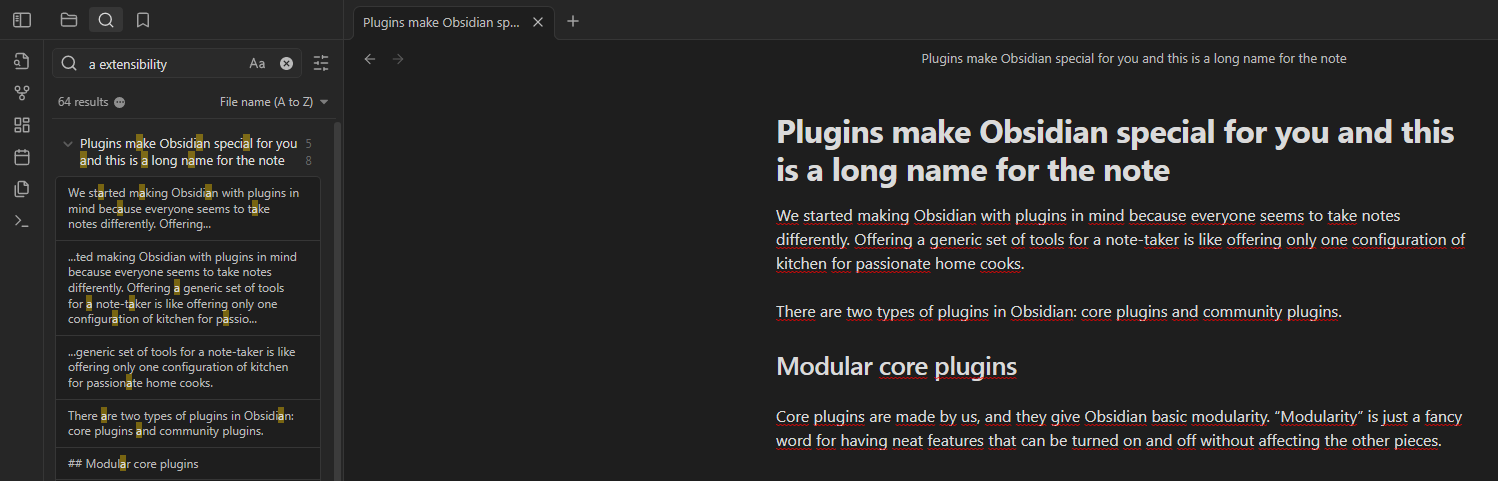
Task: Clear the search query
Action: tap(286, 64)
